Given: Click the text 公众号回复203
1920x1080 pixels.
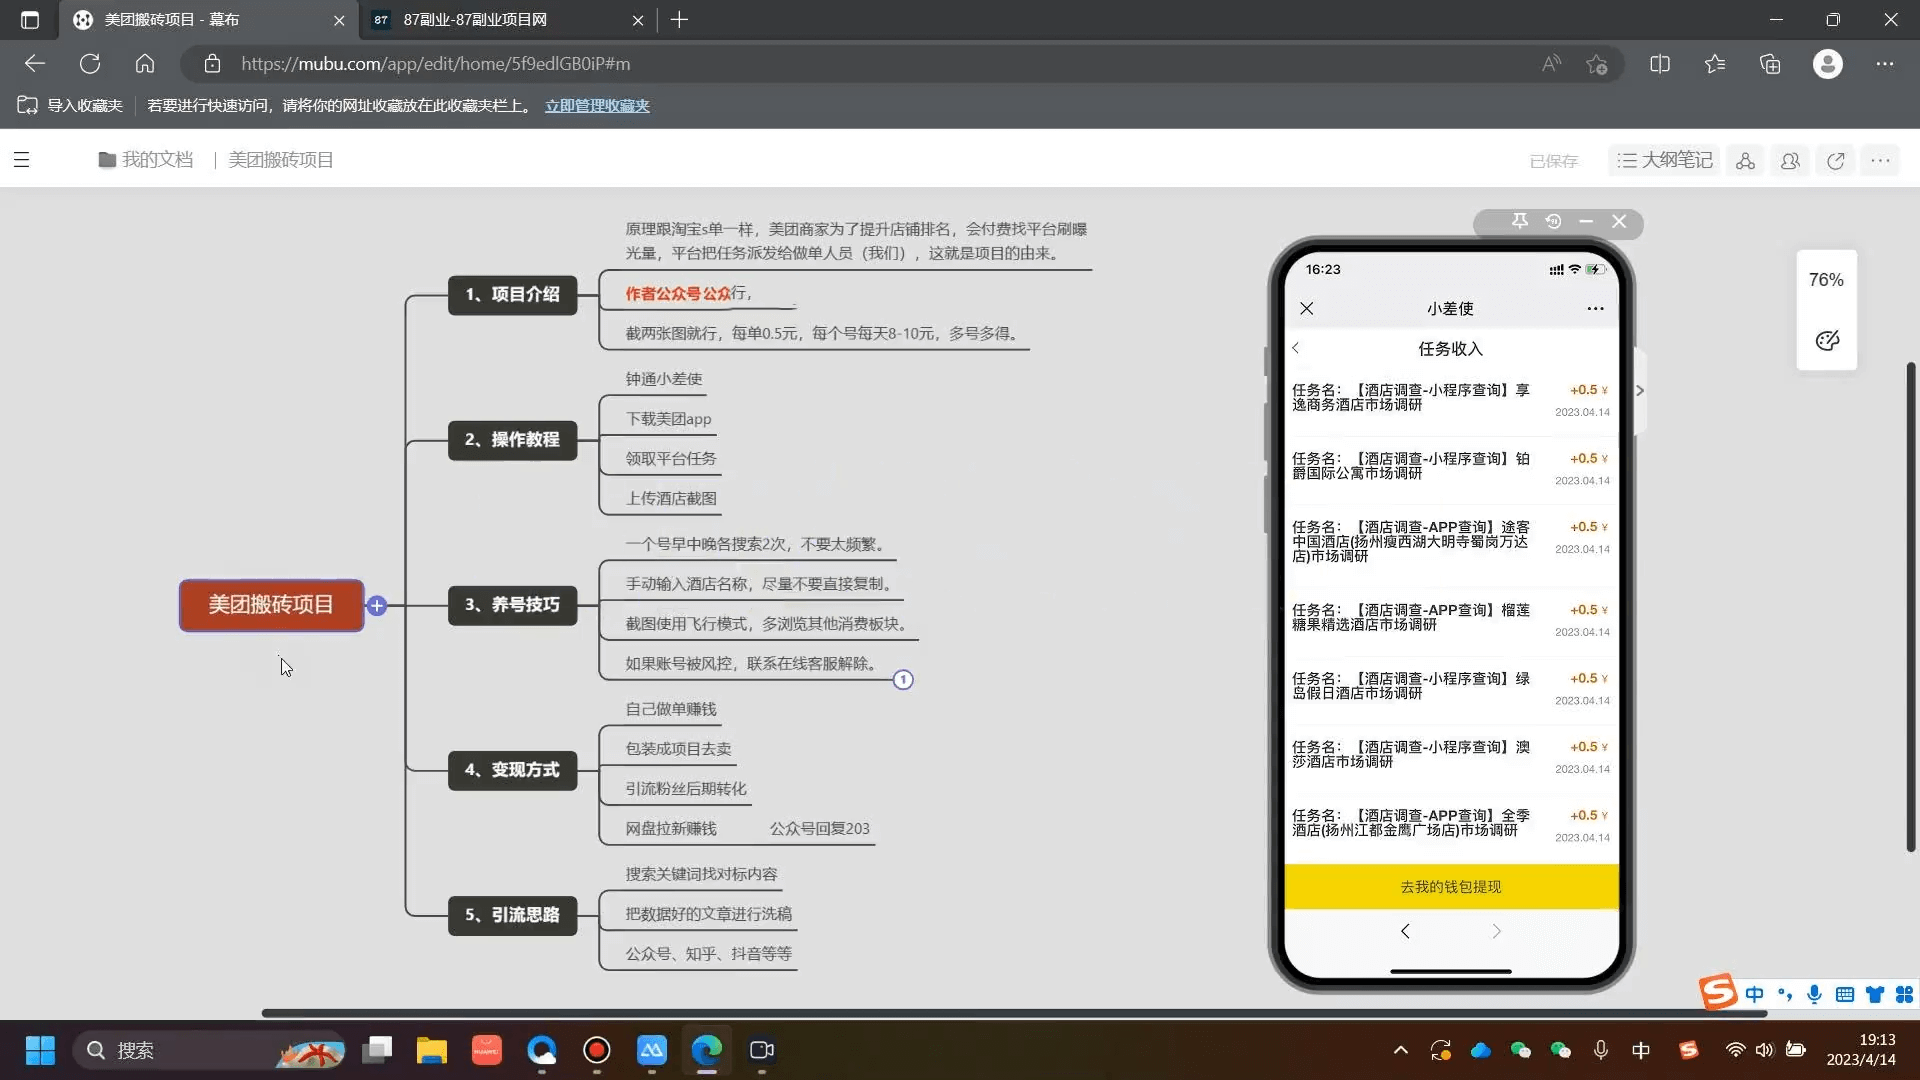Looking at the screenshot, I should click(x=820, y=829).
